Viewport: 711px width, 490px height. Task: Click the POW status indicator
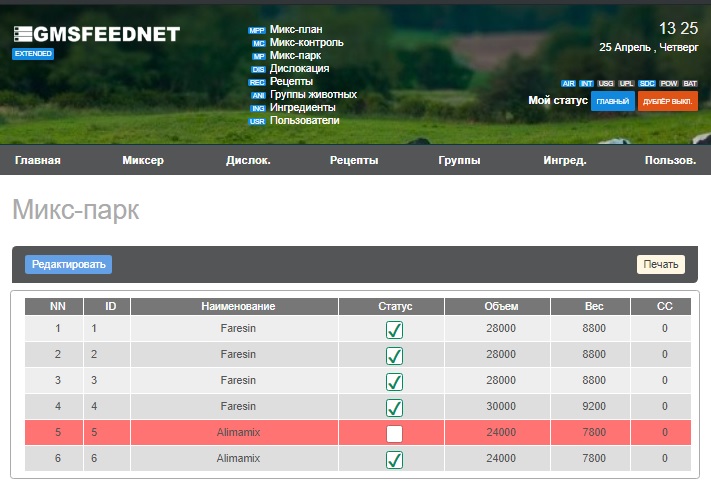point(668,83)
